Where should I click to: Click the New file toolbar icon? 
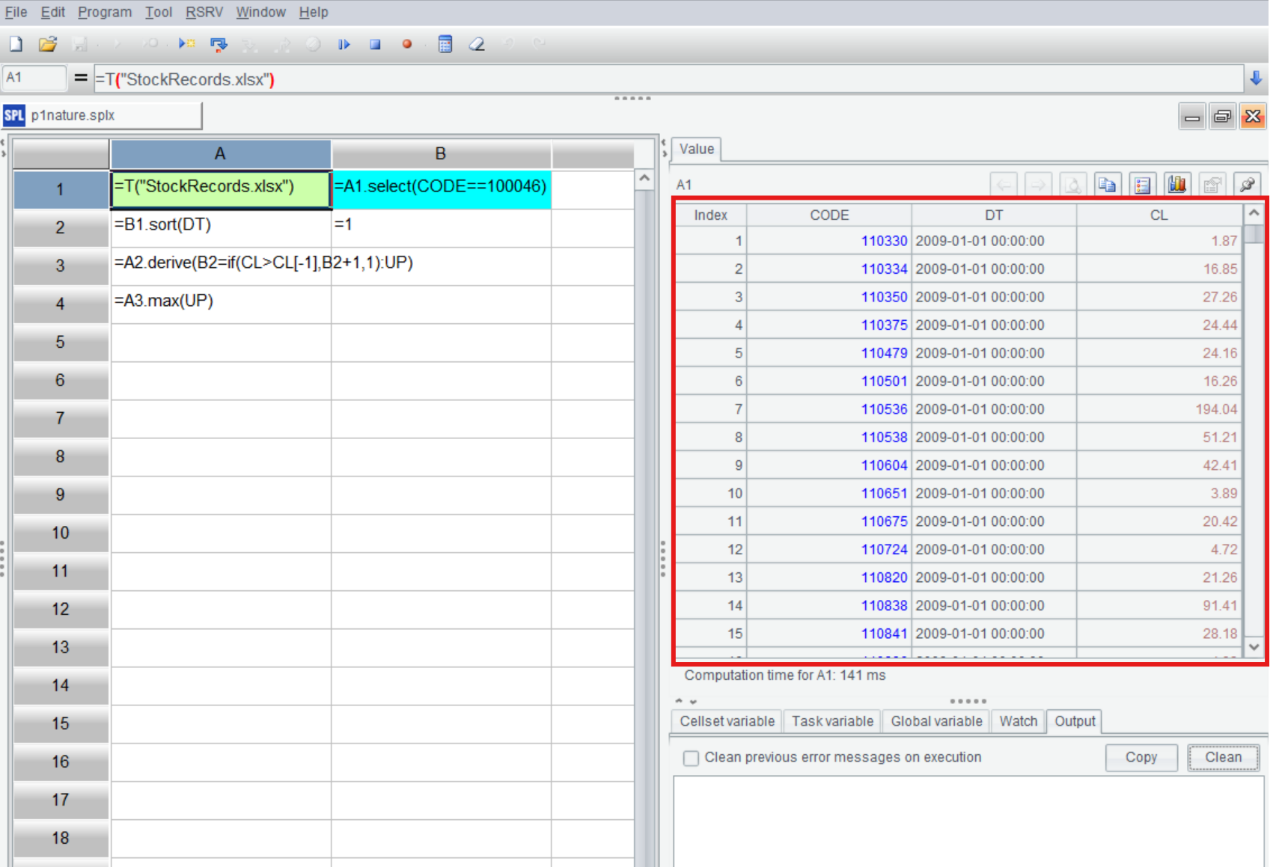[x=16, y=44]
